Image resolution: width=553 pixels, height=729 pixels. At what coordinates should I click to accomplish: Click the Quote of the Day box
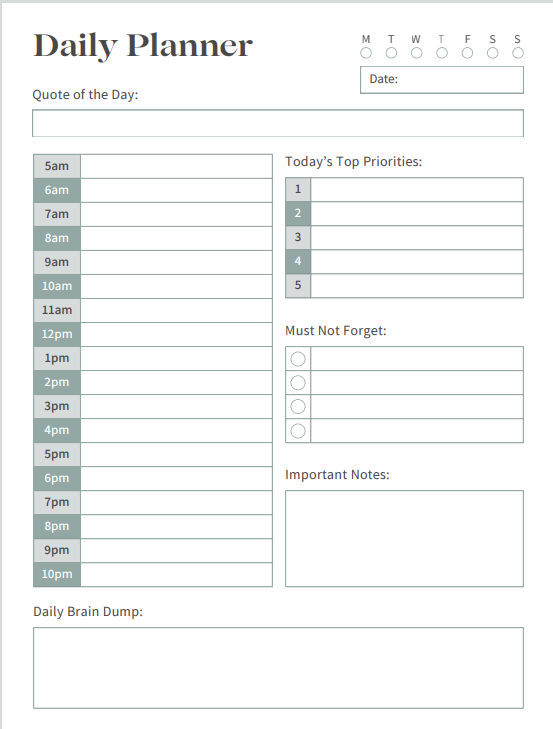tap(278, 123)
